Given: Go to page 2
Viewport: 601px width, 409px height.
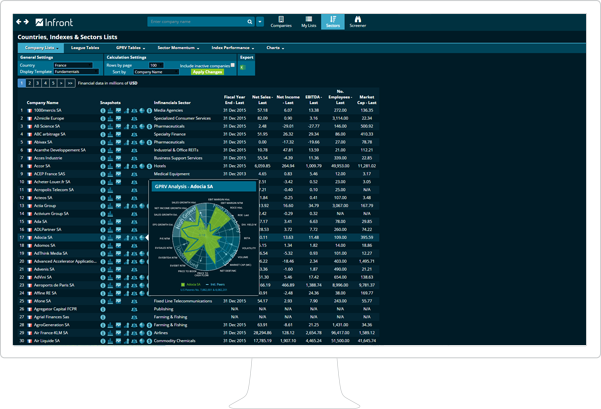Looking at the screenshot, I should 30,83.
